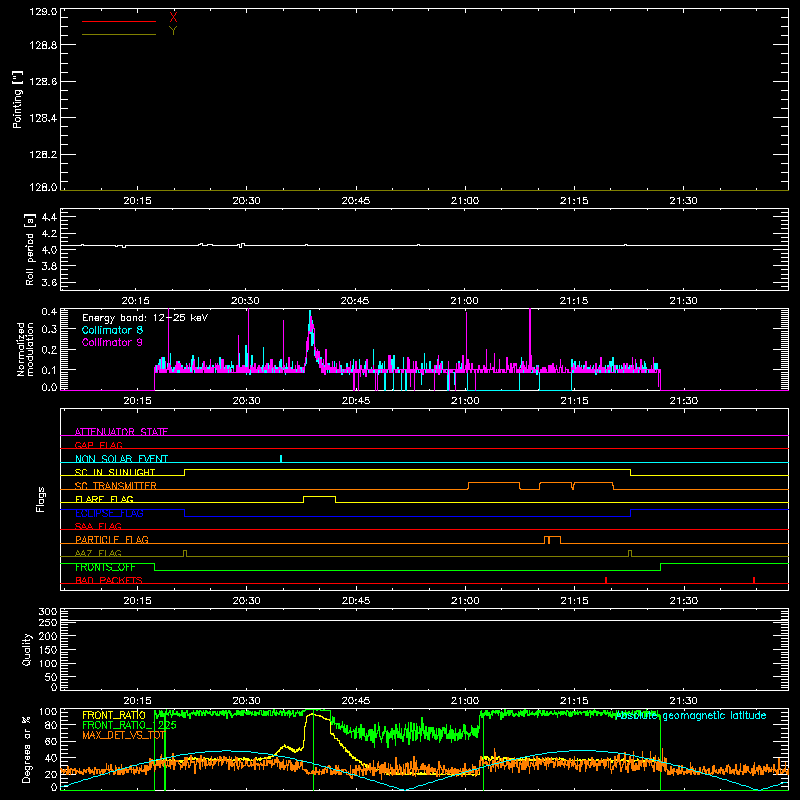The width and height of the screenshot is (800, 800).
Task: Click 20:30 label under the Flags plot
Action: coord(246,601)
